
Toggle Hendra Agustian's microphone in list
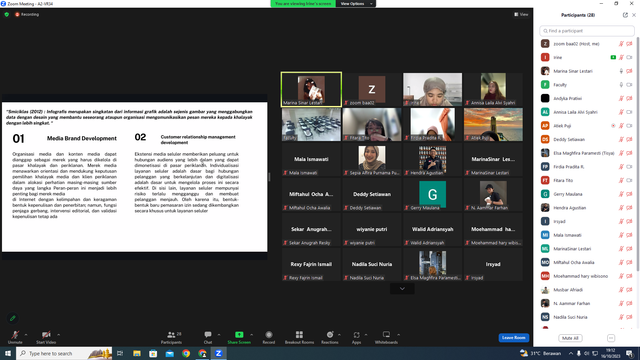[x=621, y=208]
